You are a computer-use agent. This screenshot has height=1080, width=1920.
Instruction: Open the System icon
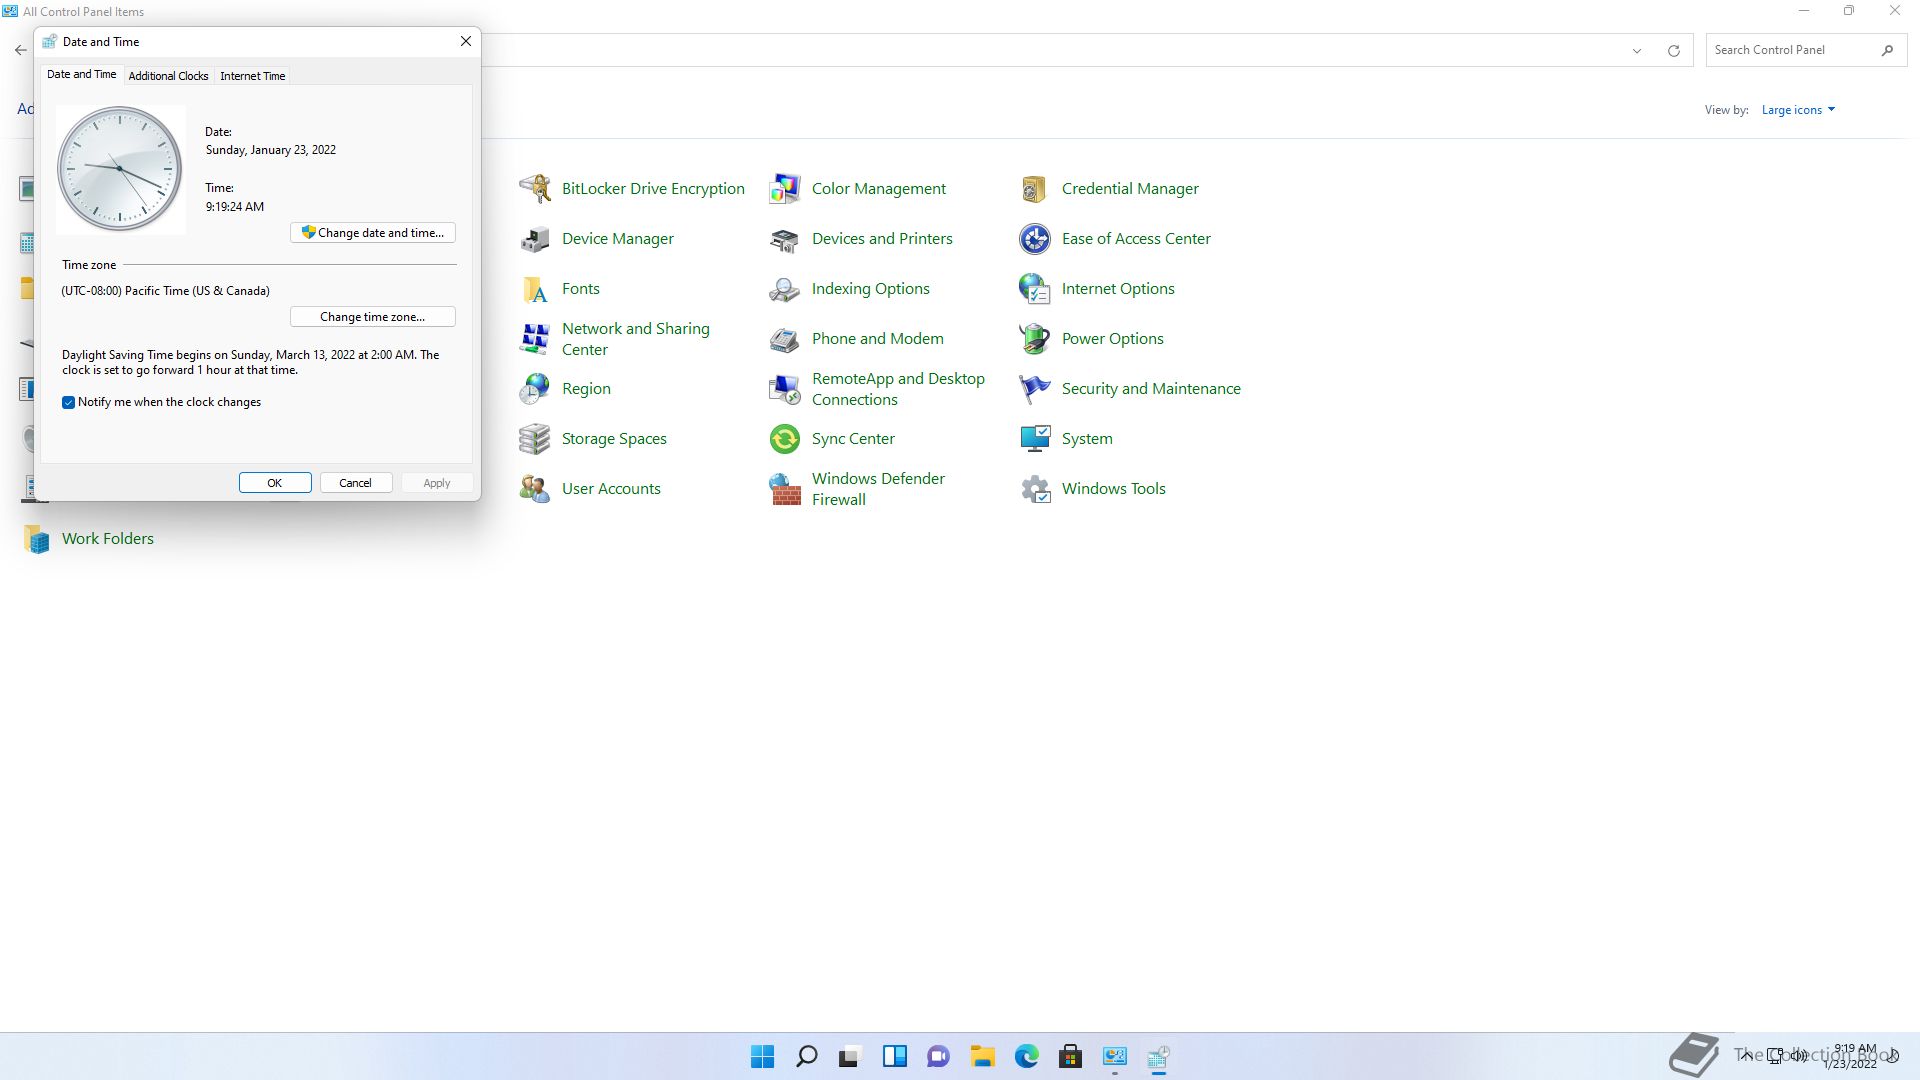[1035, 438]
